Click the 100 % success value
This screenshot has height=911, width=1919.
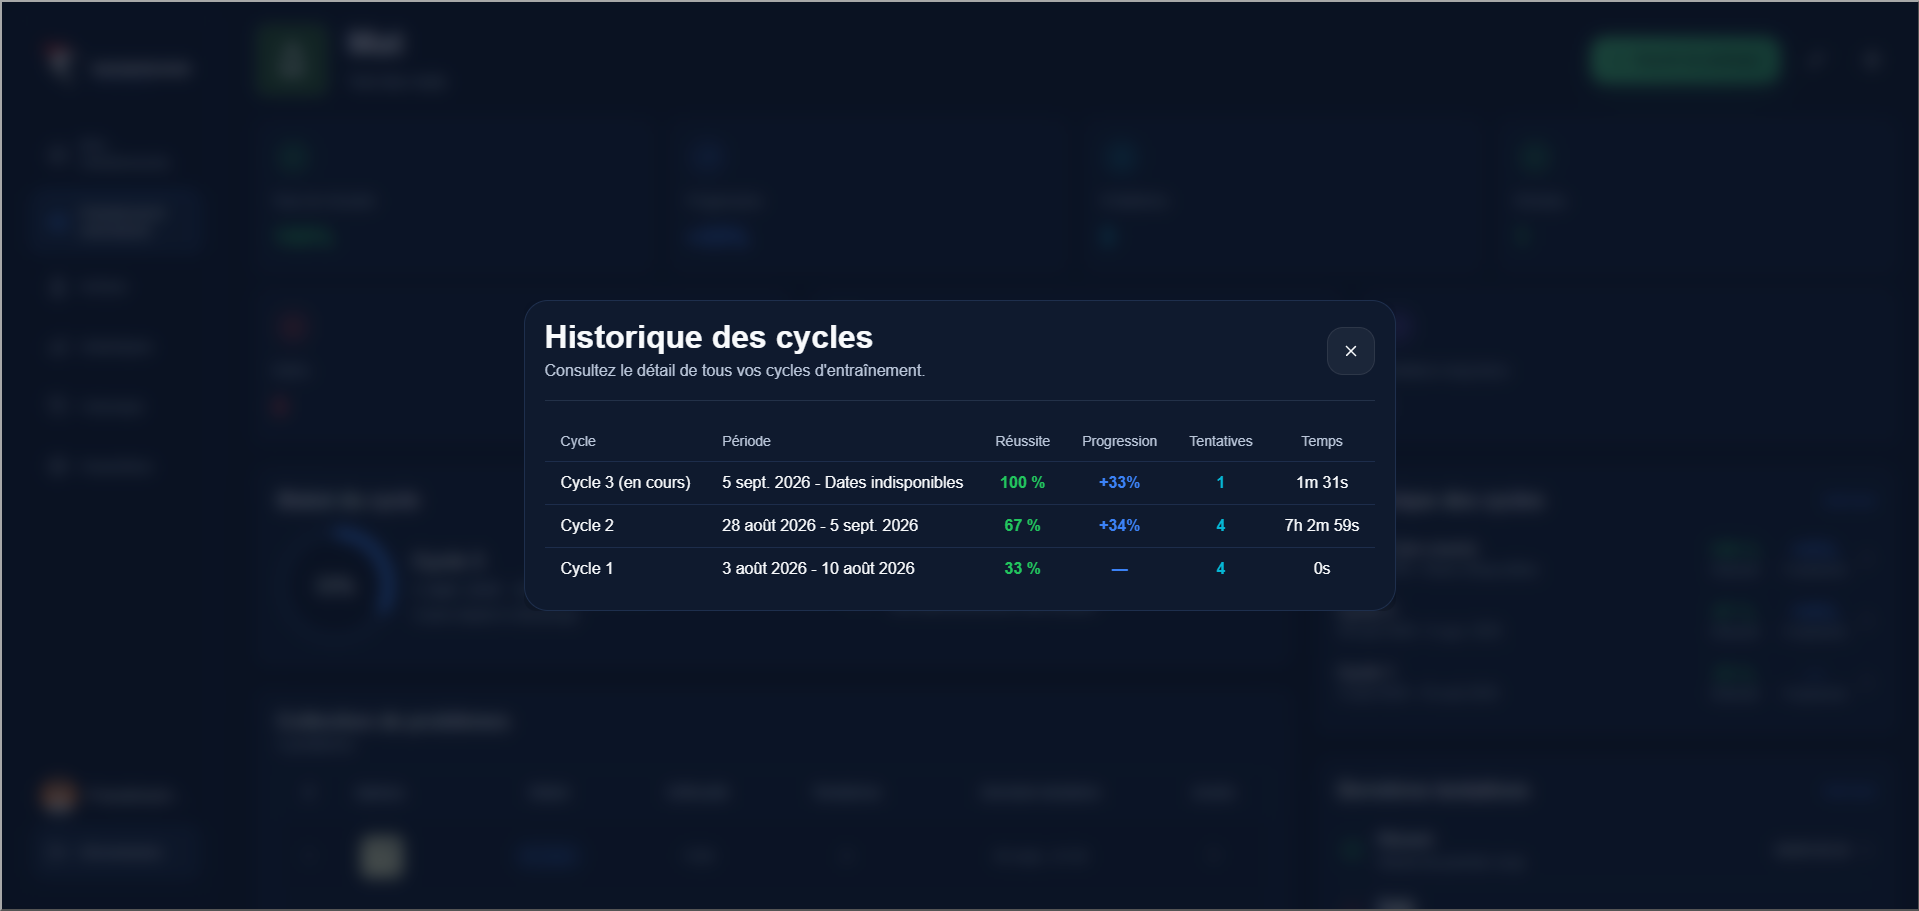(1022, 482)
